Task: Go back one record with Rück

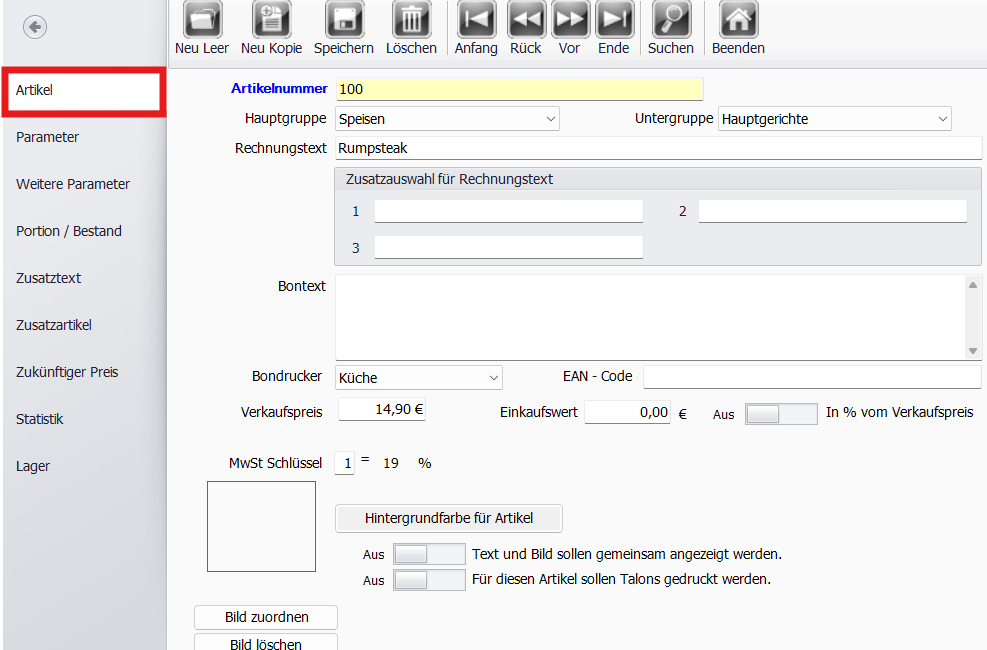Action: tap(526, 19)
